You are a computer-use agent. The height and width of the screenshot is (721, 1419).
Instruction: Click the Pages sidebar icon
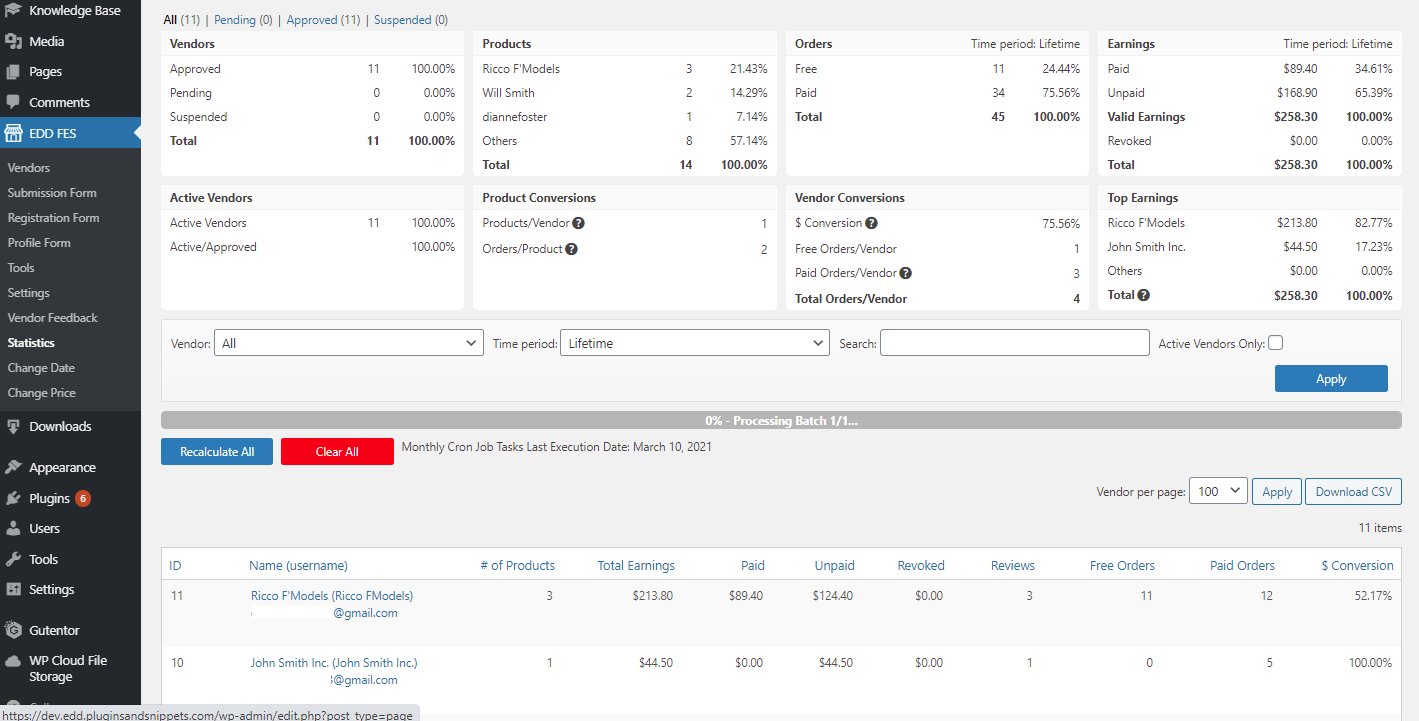coord(13,72)
